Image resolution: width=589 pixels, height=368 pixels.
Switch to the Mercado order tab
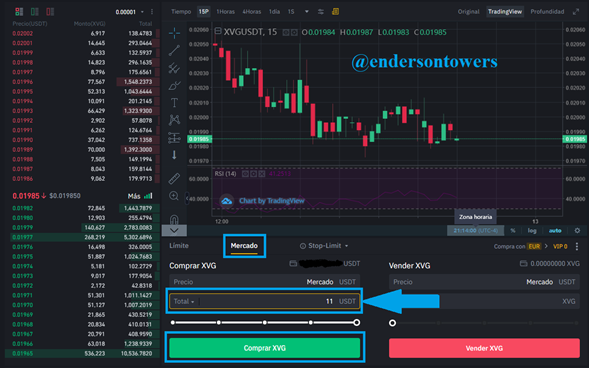coord(244,246)
